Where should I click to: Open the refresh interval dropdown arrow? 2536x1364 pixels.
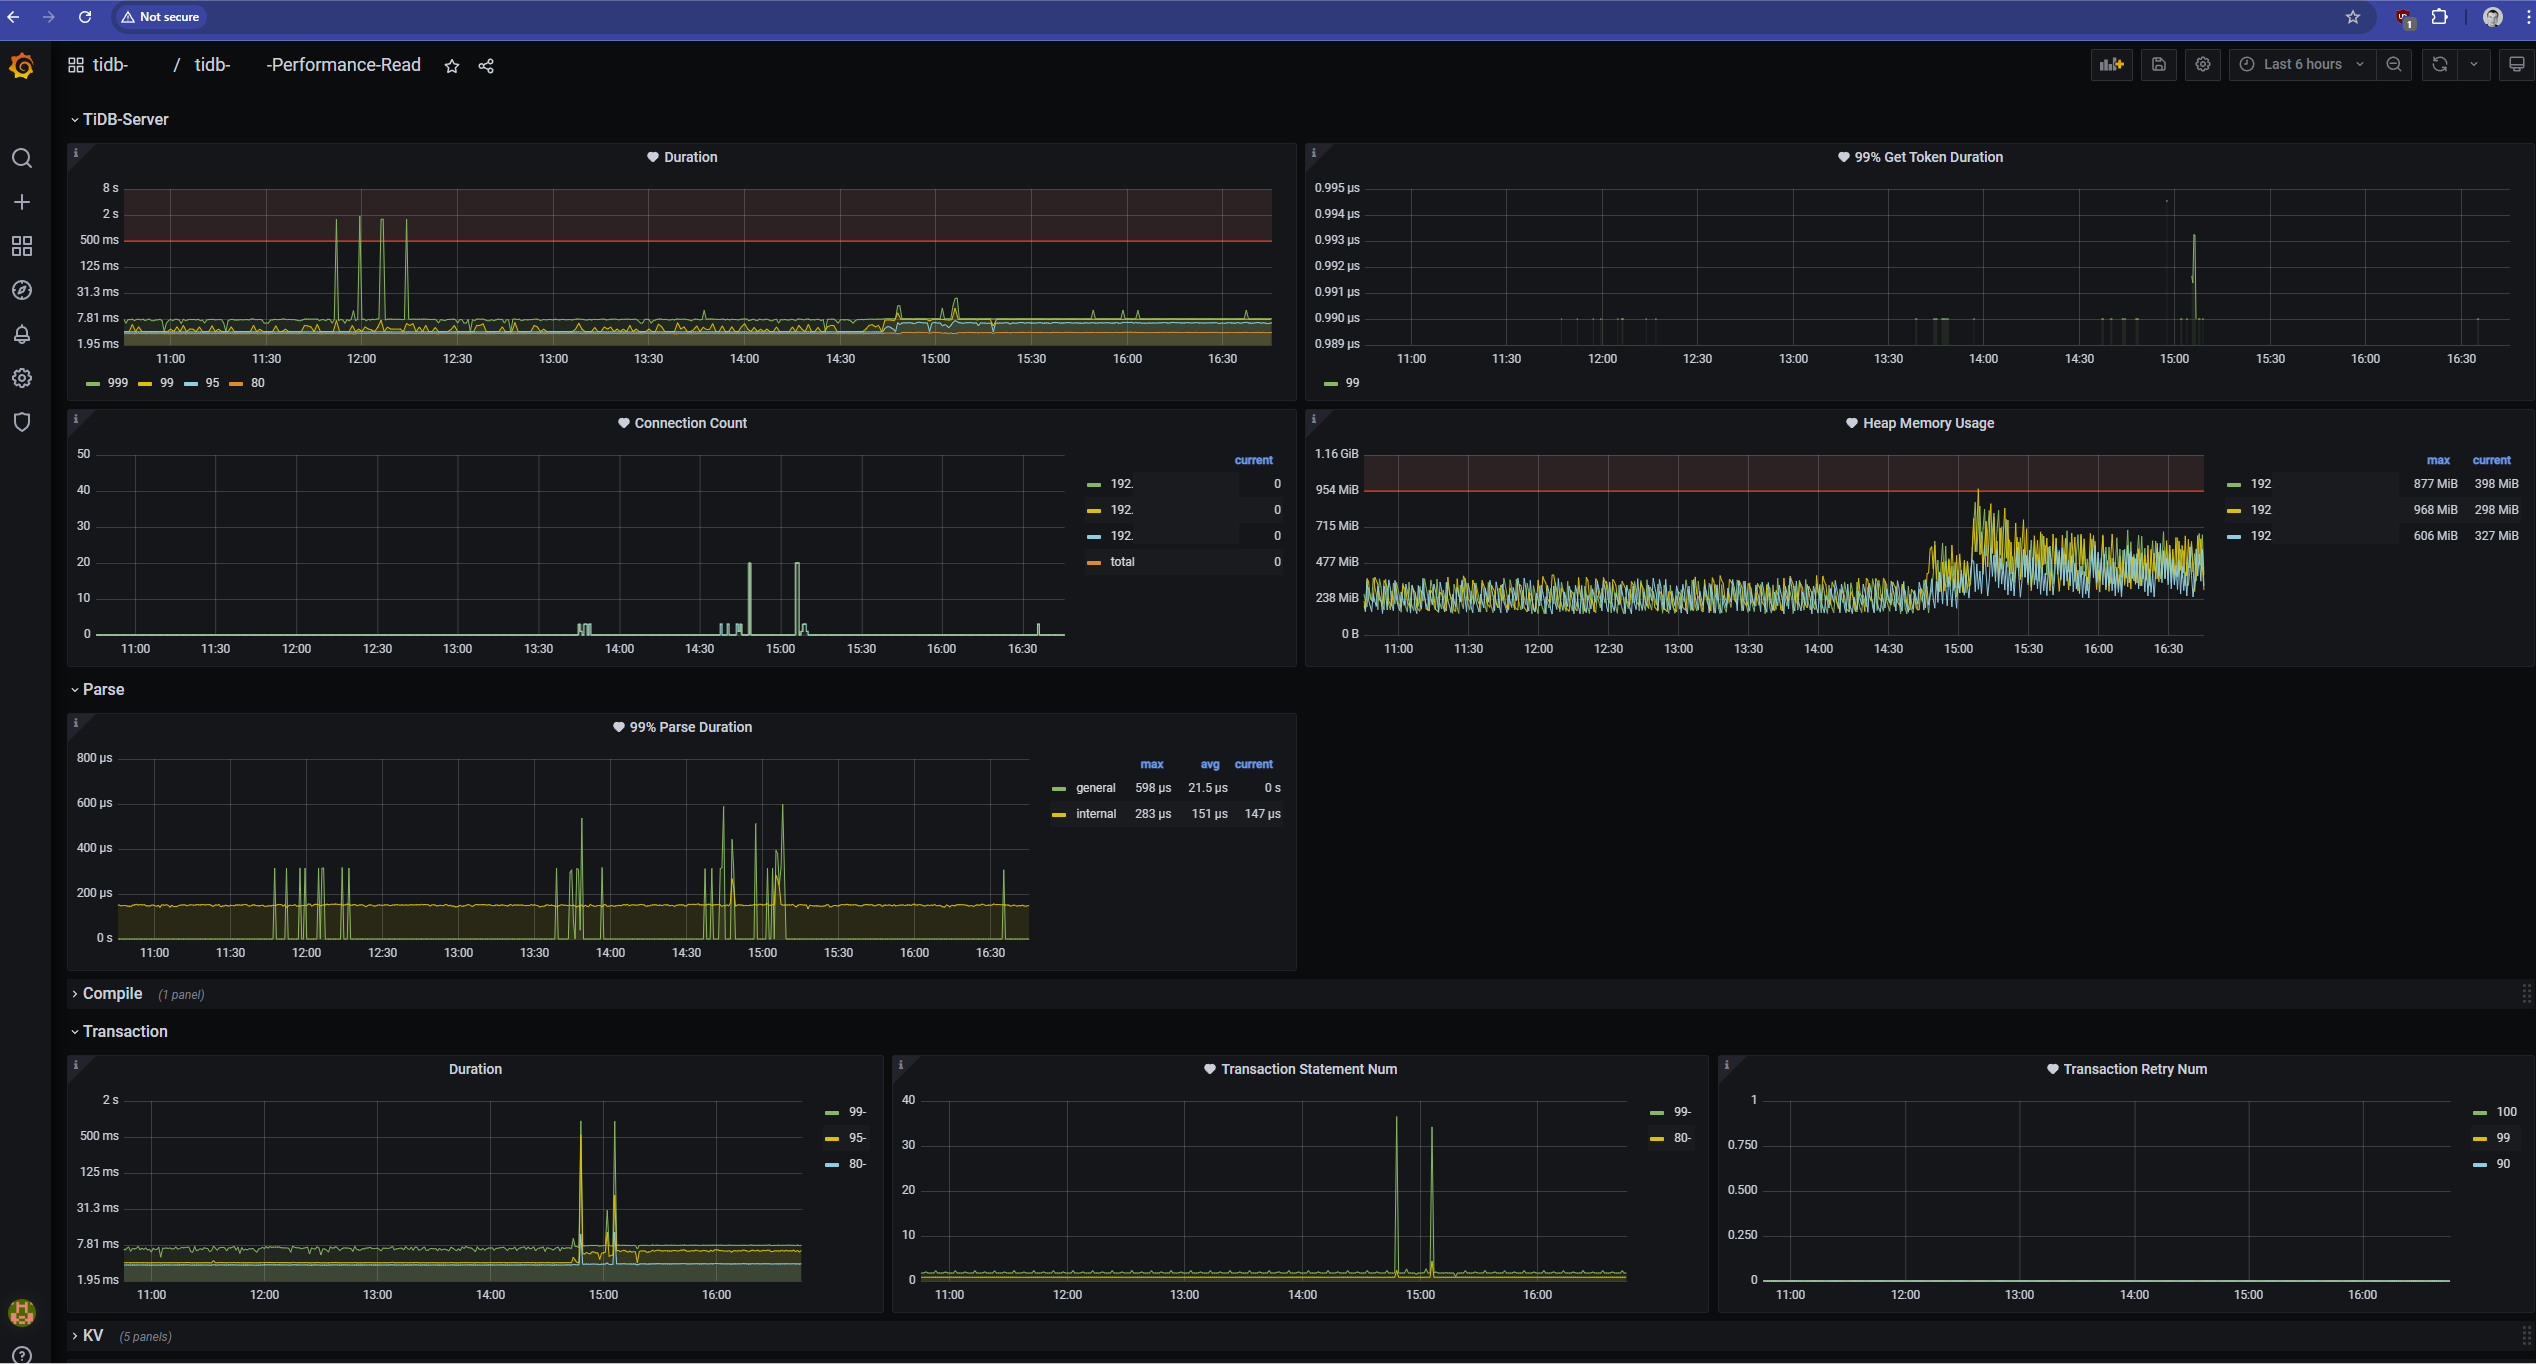point(2474,64)
